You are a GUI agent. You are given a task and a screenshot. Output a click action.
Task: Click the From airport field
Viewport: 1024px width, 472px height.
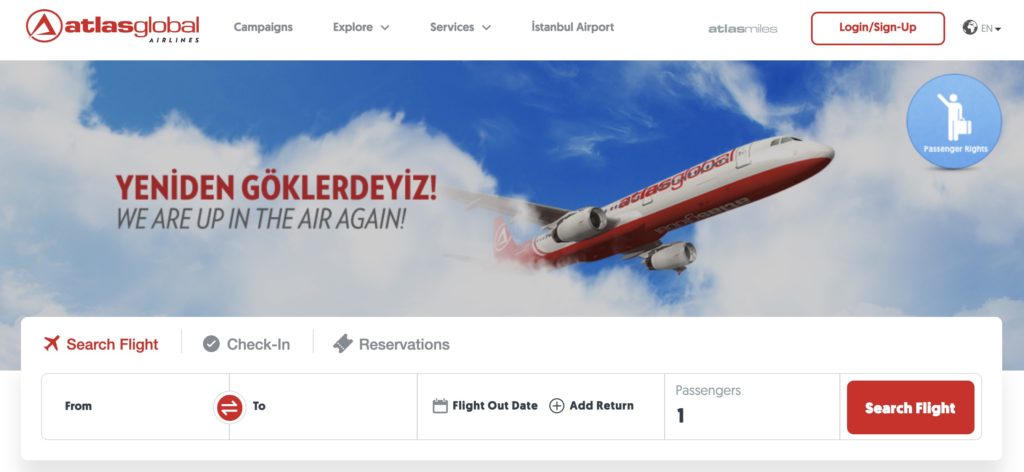(x=135, y=407)
